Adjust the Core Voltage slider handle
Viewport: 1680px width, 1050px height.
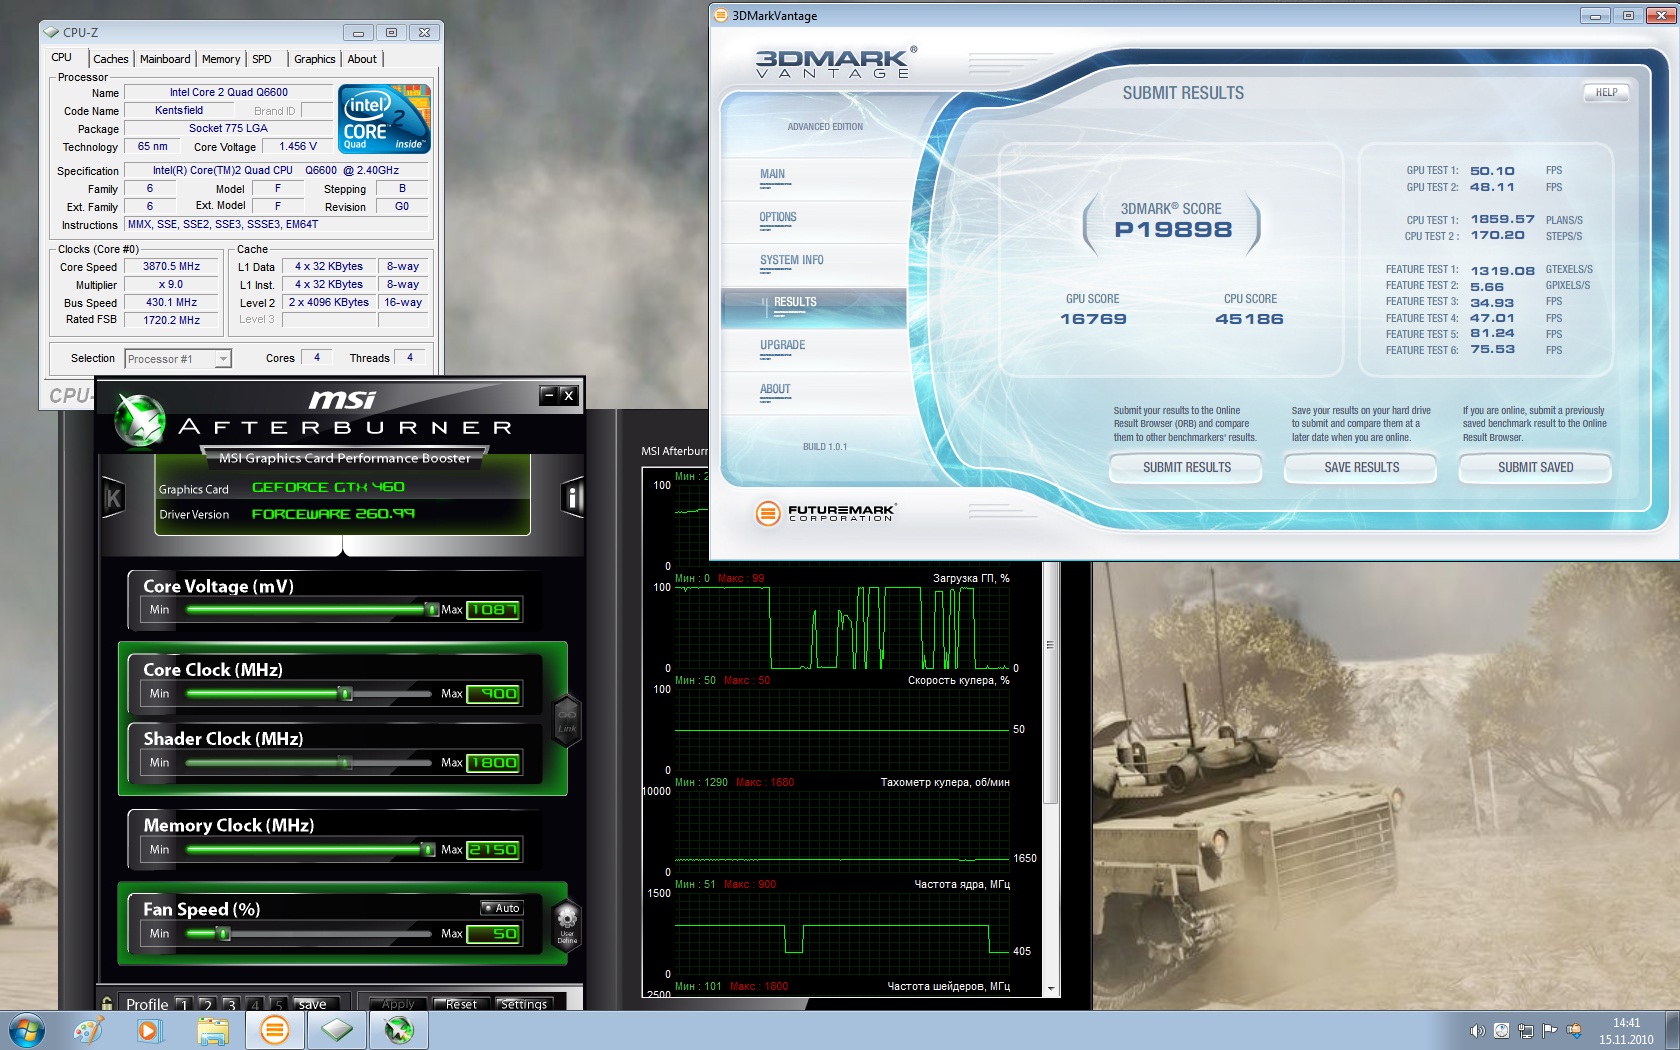pyautogui.click(x=431, y=609)
